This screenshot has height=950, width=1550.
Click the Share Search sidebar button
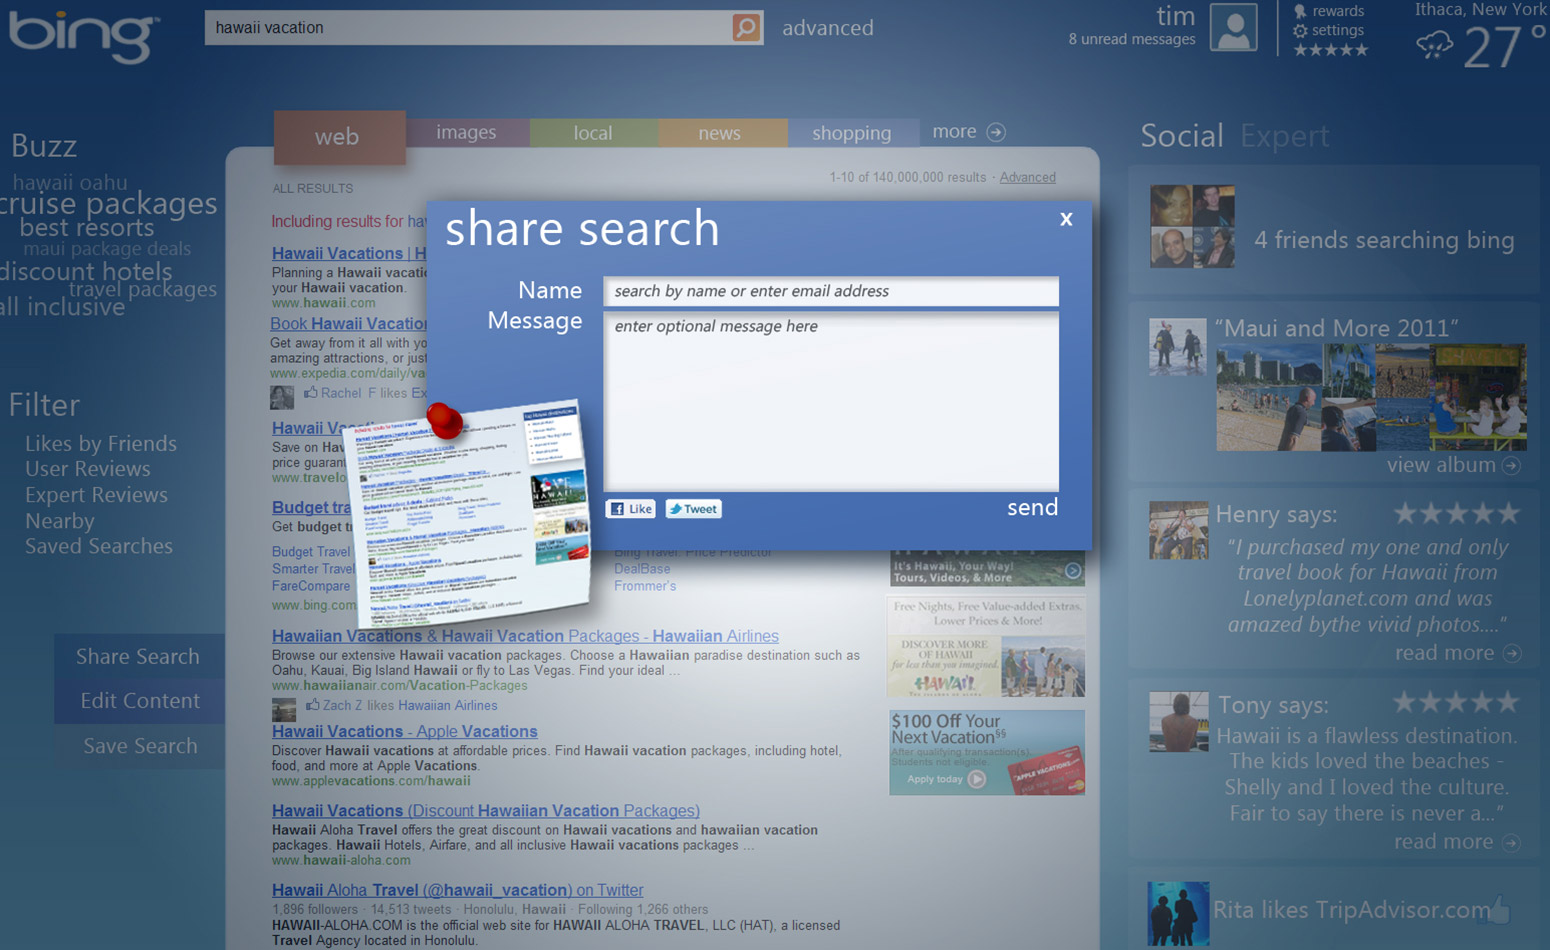click(x=139, y=656)
